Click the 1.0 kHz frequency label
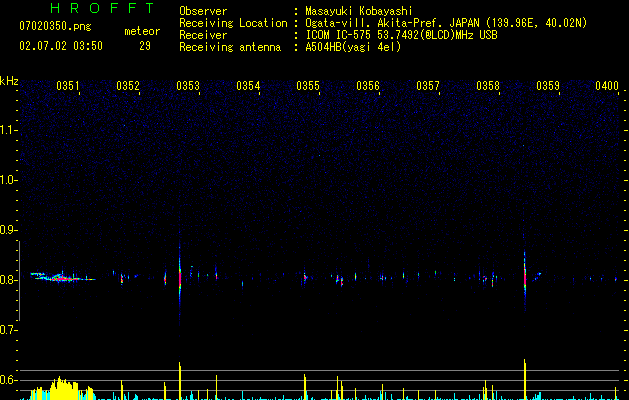The height and width of the screenshot is (400, 629). [8, 180]
